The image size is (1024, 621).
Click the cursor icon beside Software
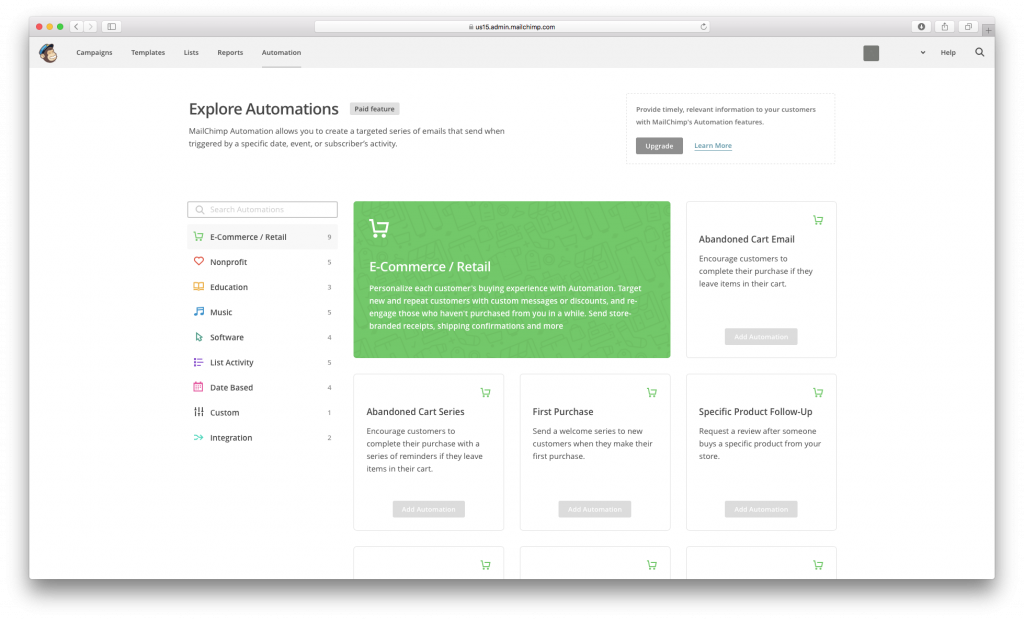coord(199,337)
